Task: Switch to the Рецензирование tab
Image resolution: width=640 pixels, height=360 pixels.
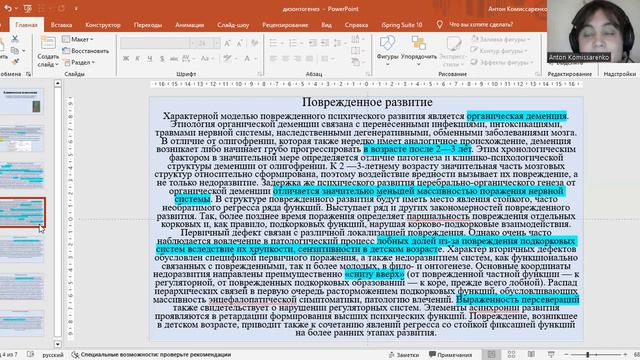Action: (x=285, y=25)
